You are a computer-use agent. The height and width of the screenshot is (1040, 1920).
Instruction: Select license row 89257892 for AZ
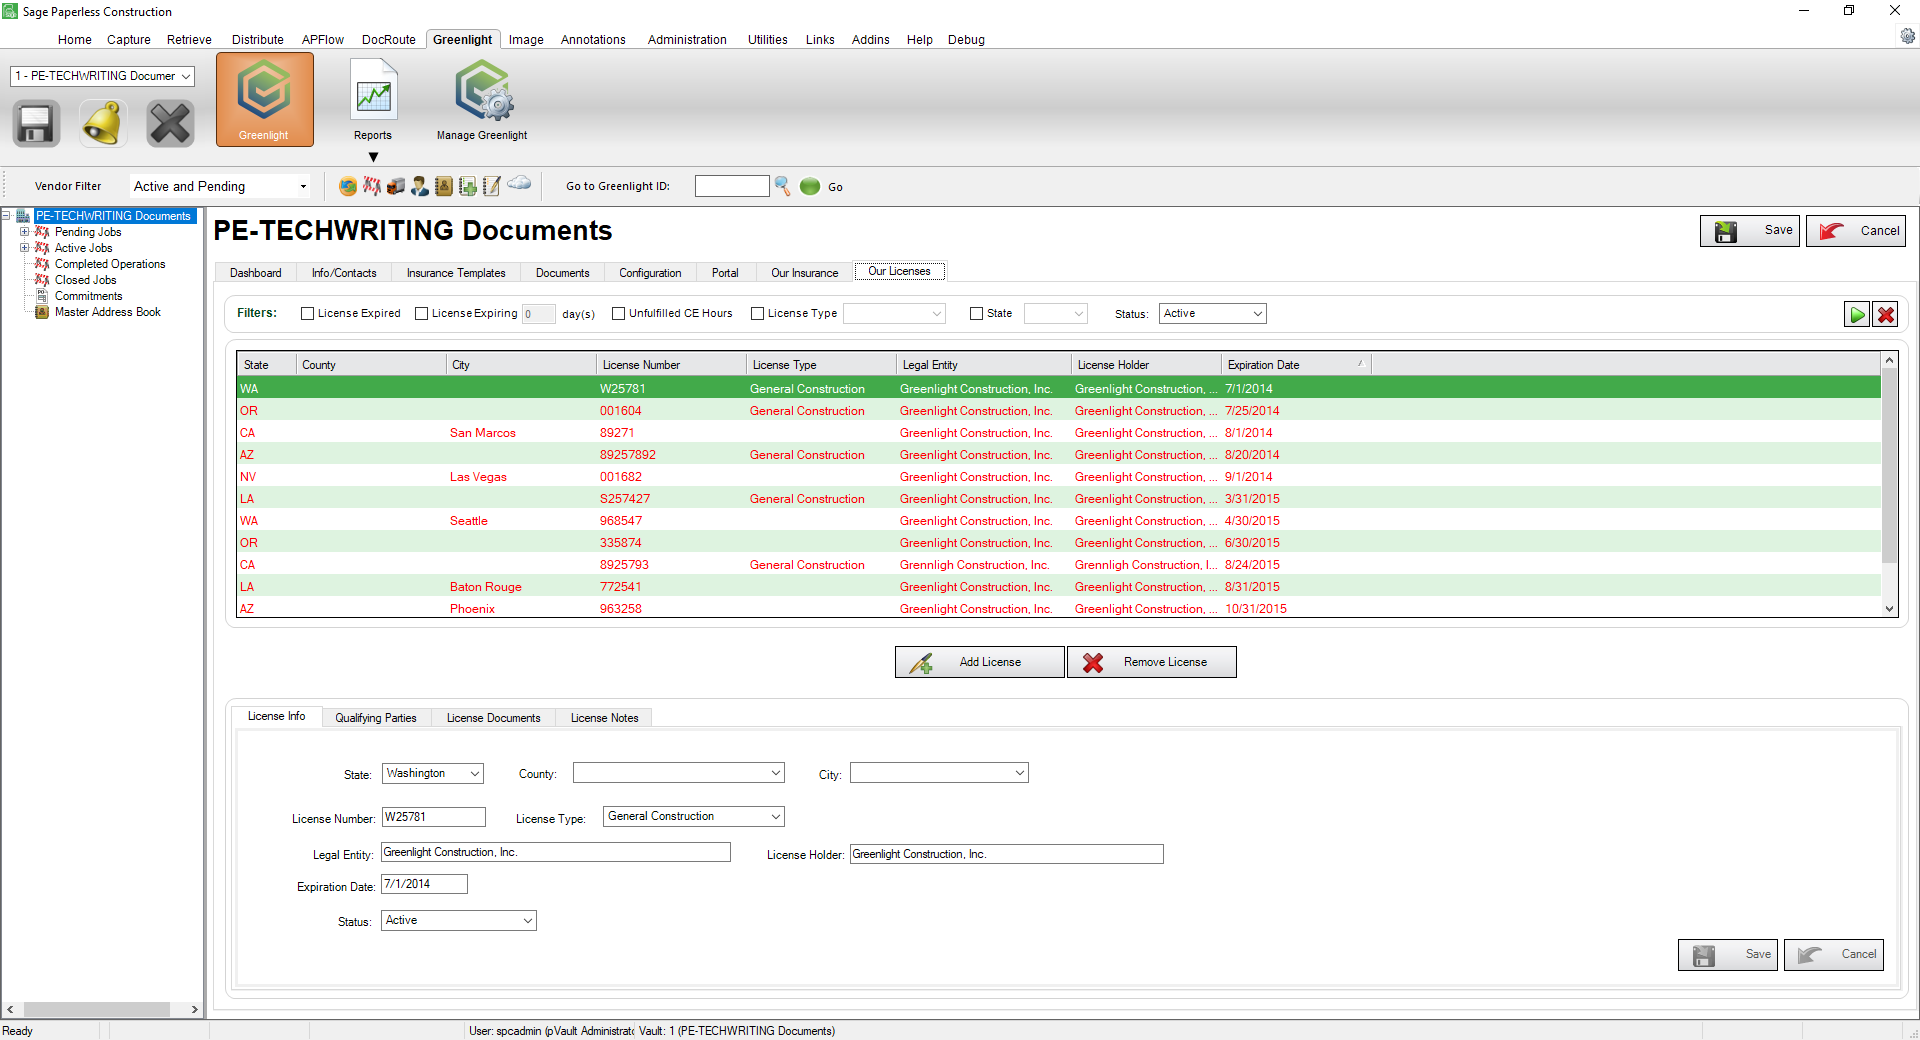coord(1059,455)
